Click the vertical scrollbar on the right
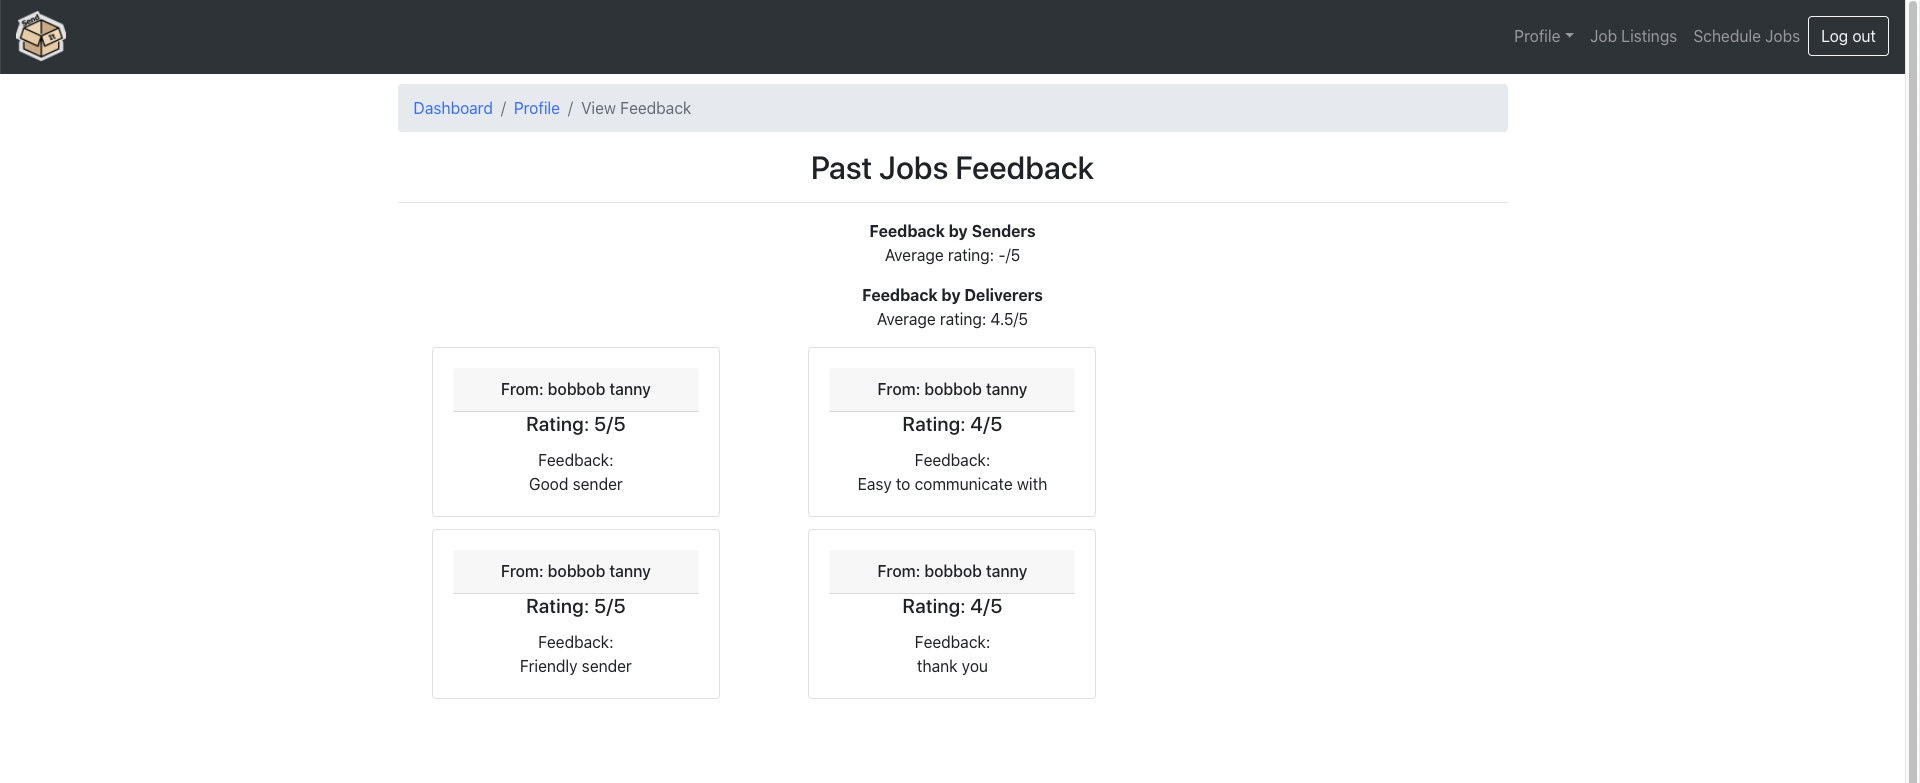Viewport: 1920px width, 783px height. (1913, 391)
